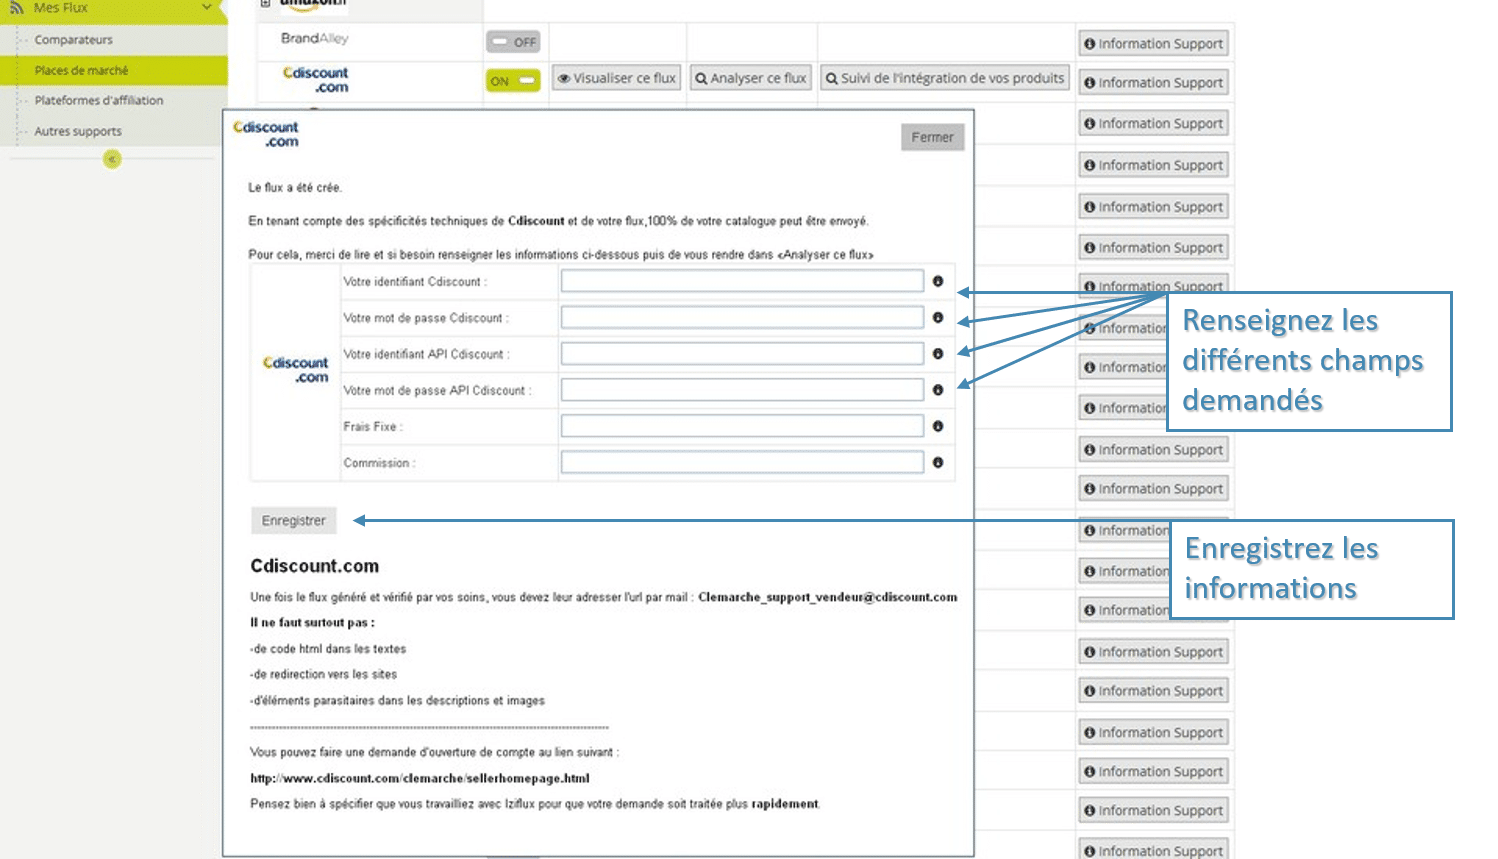Open the cdiscount.com sellerhomepage.html link
This screenshot has width=1498, height=859.
pyautogui.click(x=420, y=778)
